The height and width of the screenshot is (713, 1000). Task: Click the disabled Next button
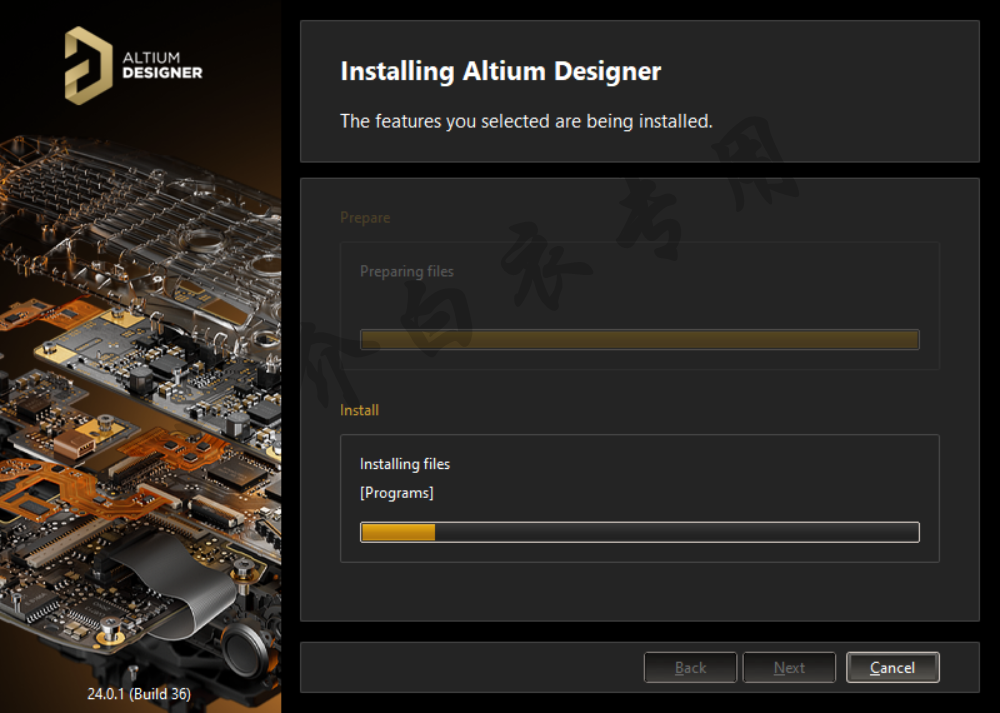click(x=789, y=667)
